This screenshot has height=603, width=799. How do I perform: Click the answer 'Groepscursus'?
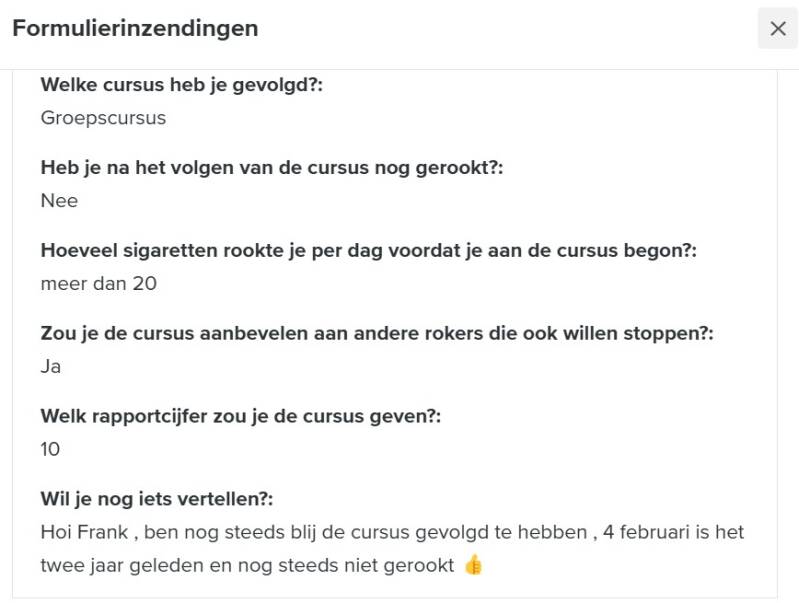[x=103, y=118]
